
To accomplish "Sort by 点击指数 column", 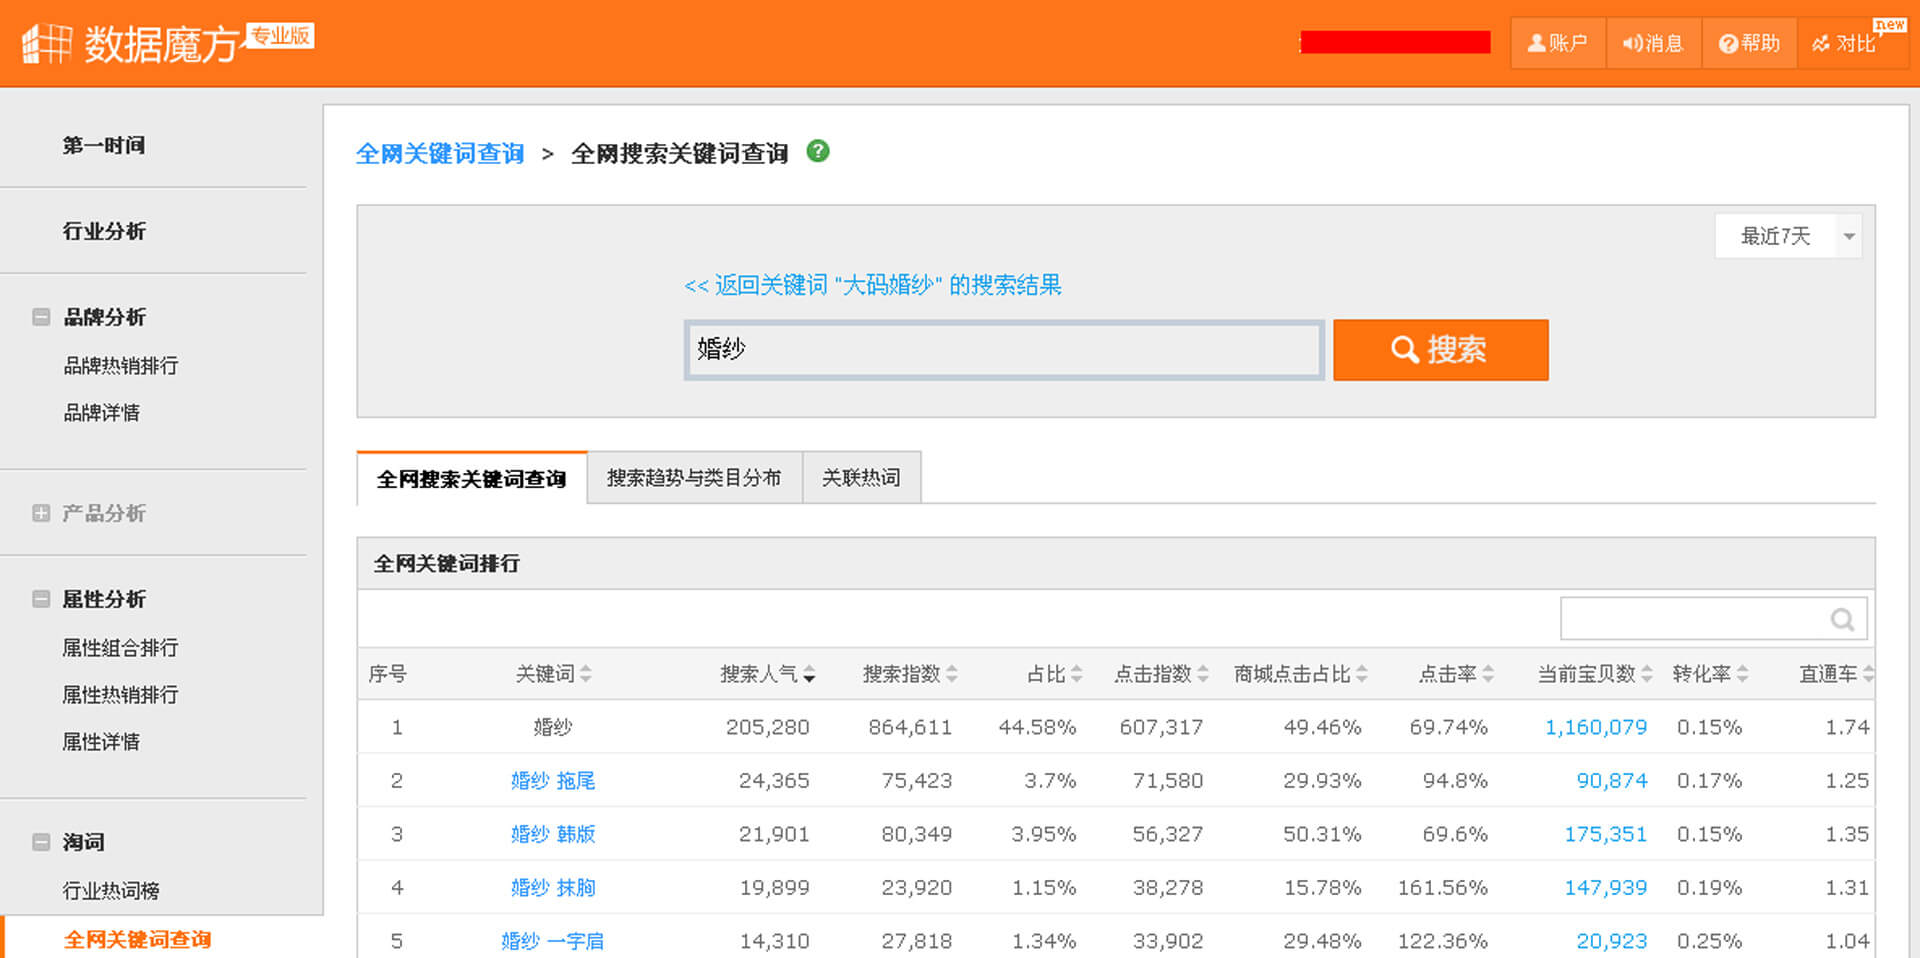I will [x=1161, y=674].
